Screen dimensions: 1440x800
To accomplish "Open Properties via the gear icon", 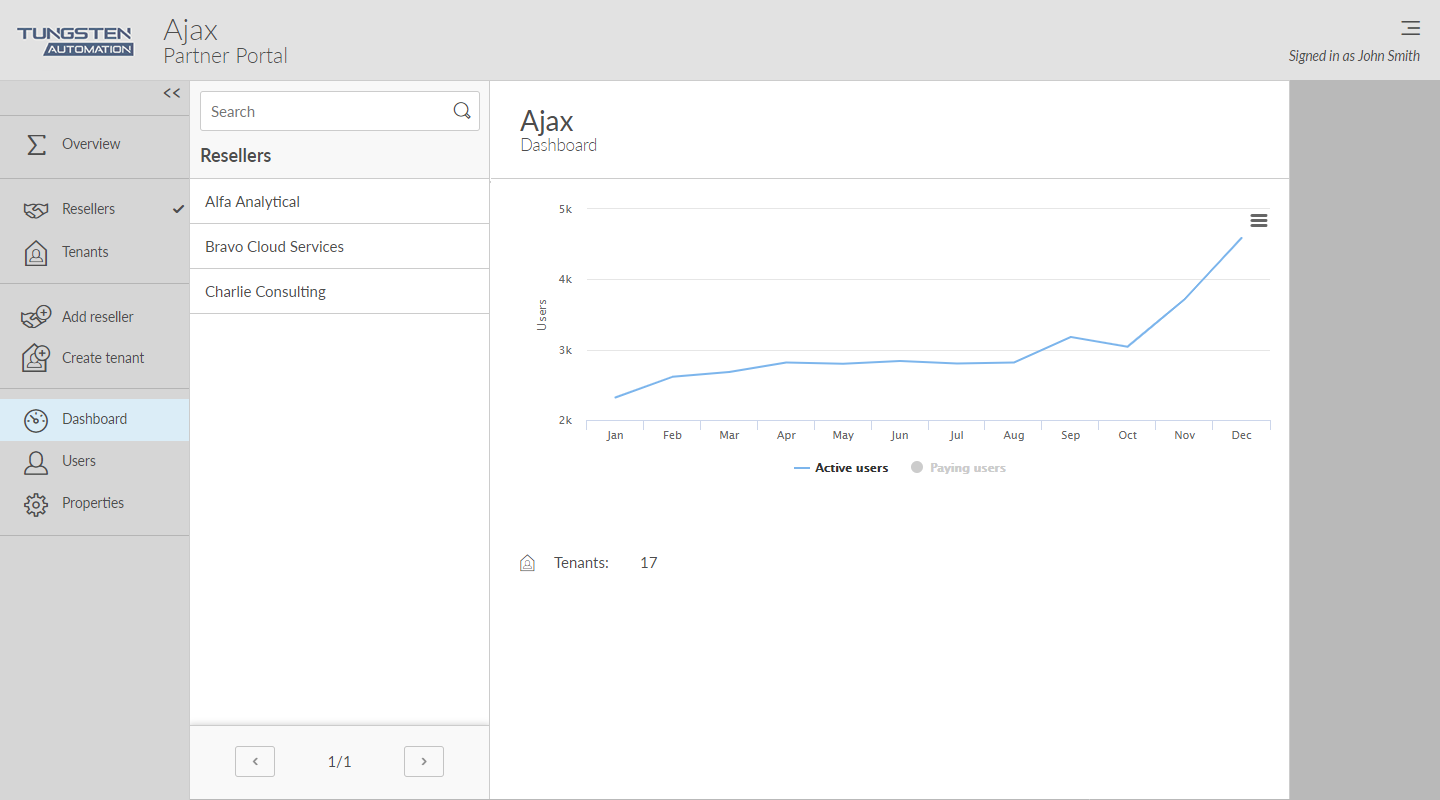I will pos(36,504).
